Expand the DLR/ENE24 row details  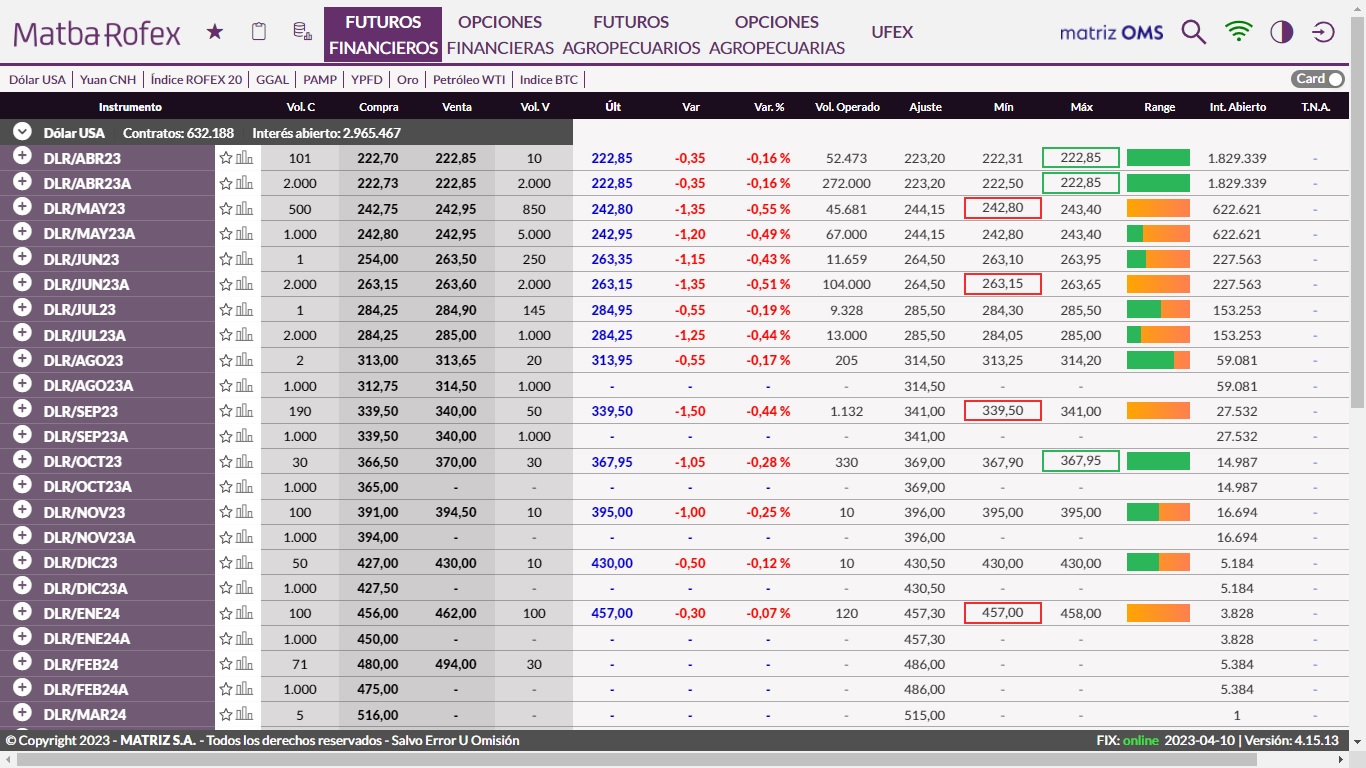[22, 613]
